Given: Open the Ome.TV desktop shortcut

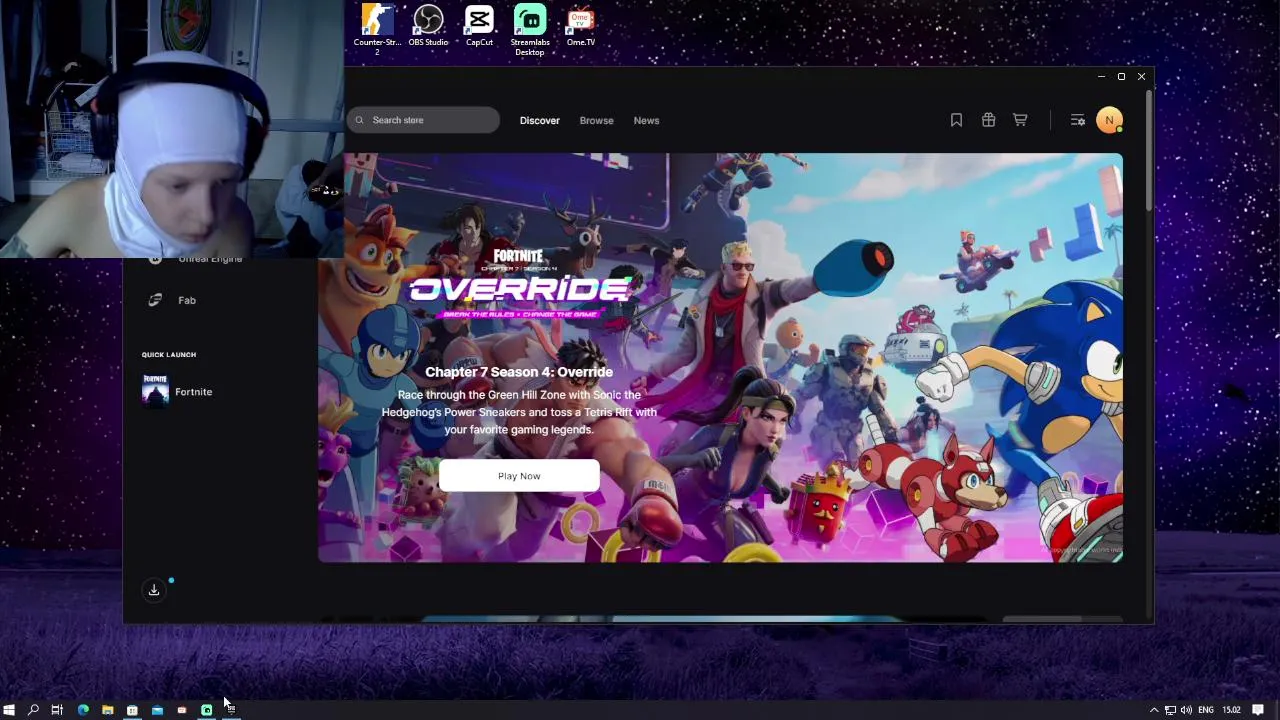Looking at the screenshot, I should tap(581, 26).
